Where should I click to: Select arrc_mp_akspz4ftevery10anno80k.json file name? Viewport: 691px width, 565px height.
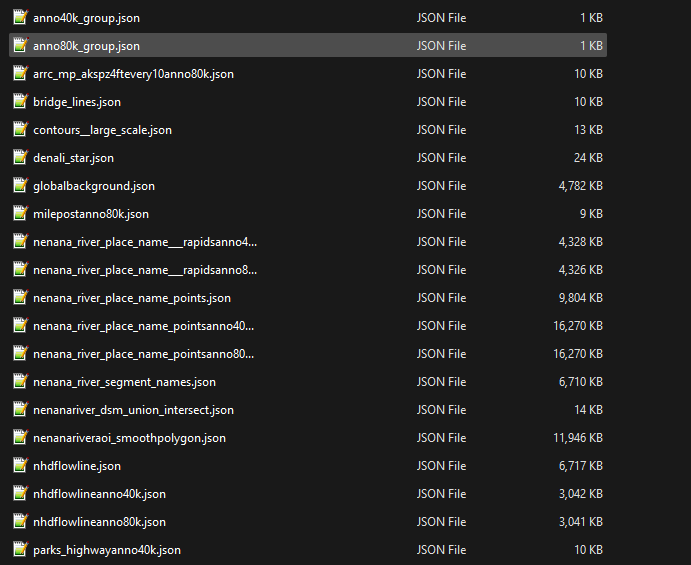133,74
